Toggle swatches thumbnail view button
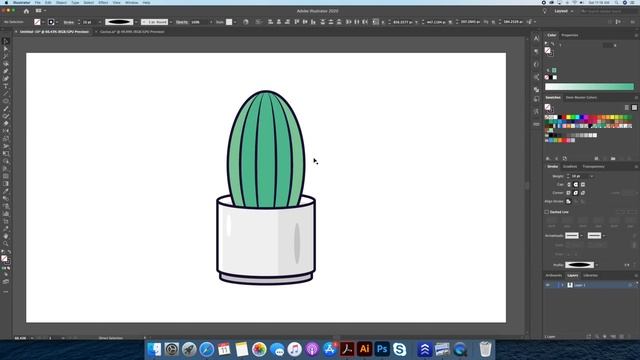 point(634,107)
